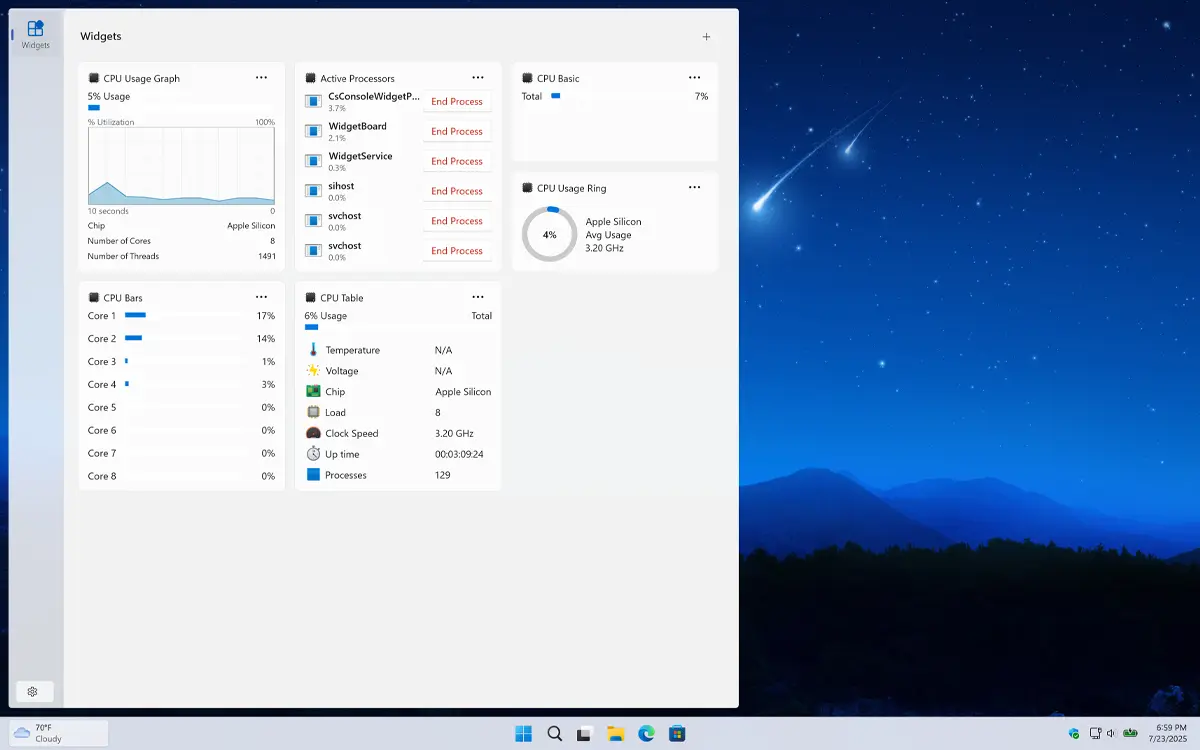Click the Core 1 percentage 17%
Viewport: 1200px width, 750px height.
pos(266,315)
